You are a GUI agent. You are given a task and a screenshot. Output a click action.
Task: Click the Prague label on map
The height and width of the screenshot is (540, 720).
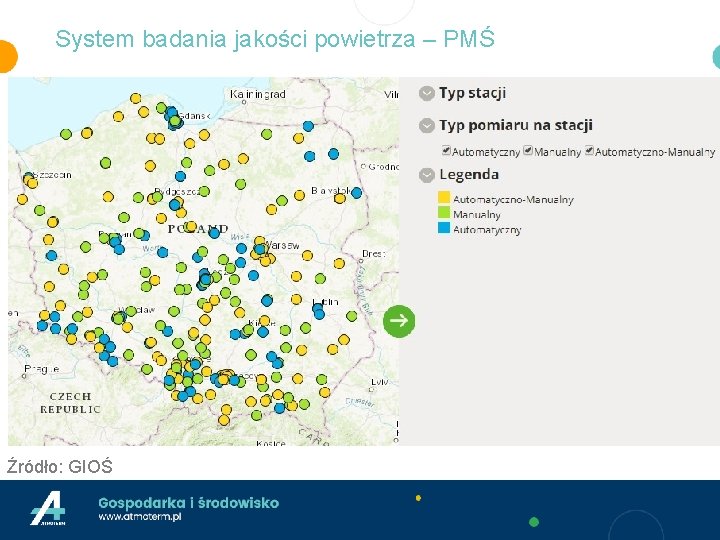tap(41, 369)
